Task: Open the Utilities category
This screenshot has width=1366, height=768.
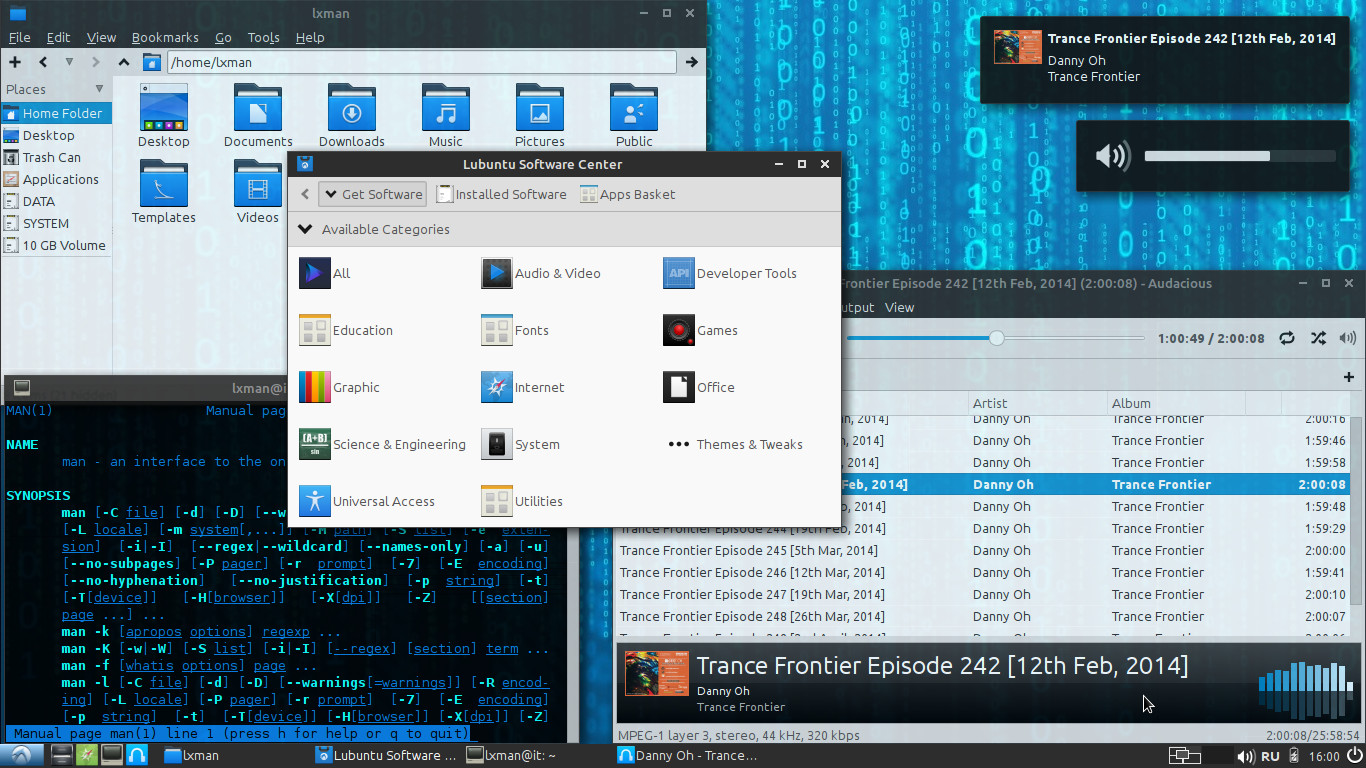Action: click(x=522, y=501)
